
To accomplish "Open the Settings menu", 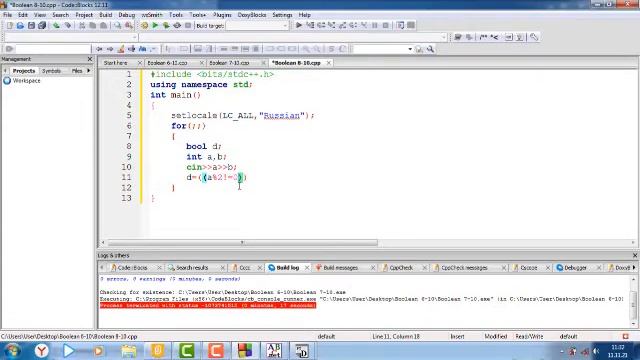I will (282, 15).
